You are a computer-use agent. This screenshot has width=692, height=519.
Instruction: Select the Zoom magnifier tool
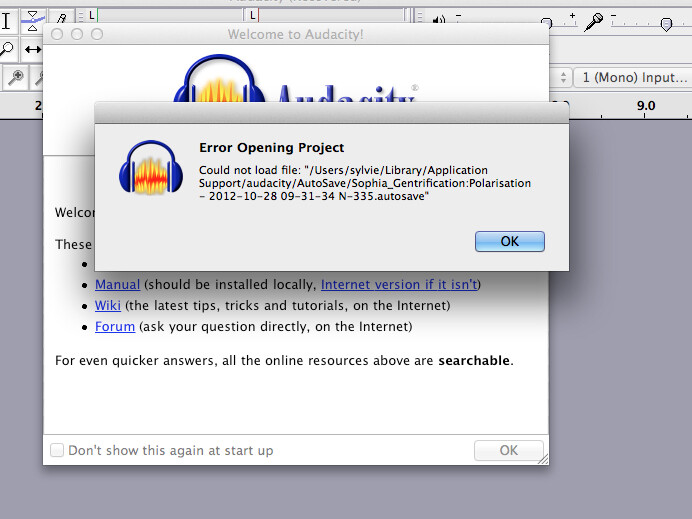7,49
